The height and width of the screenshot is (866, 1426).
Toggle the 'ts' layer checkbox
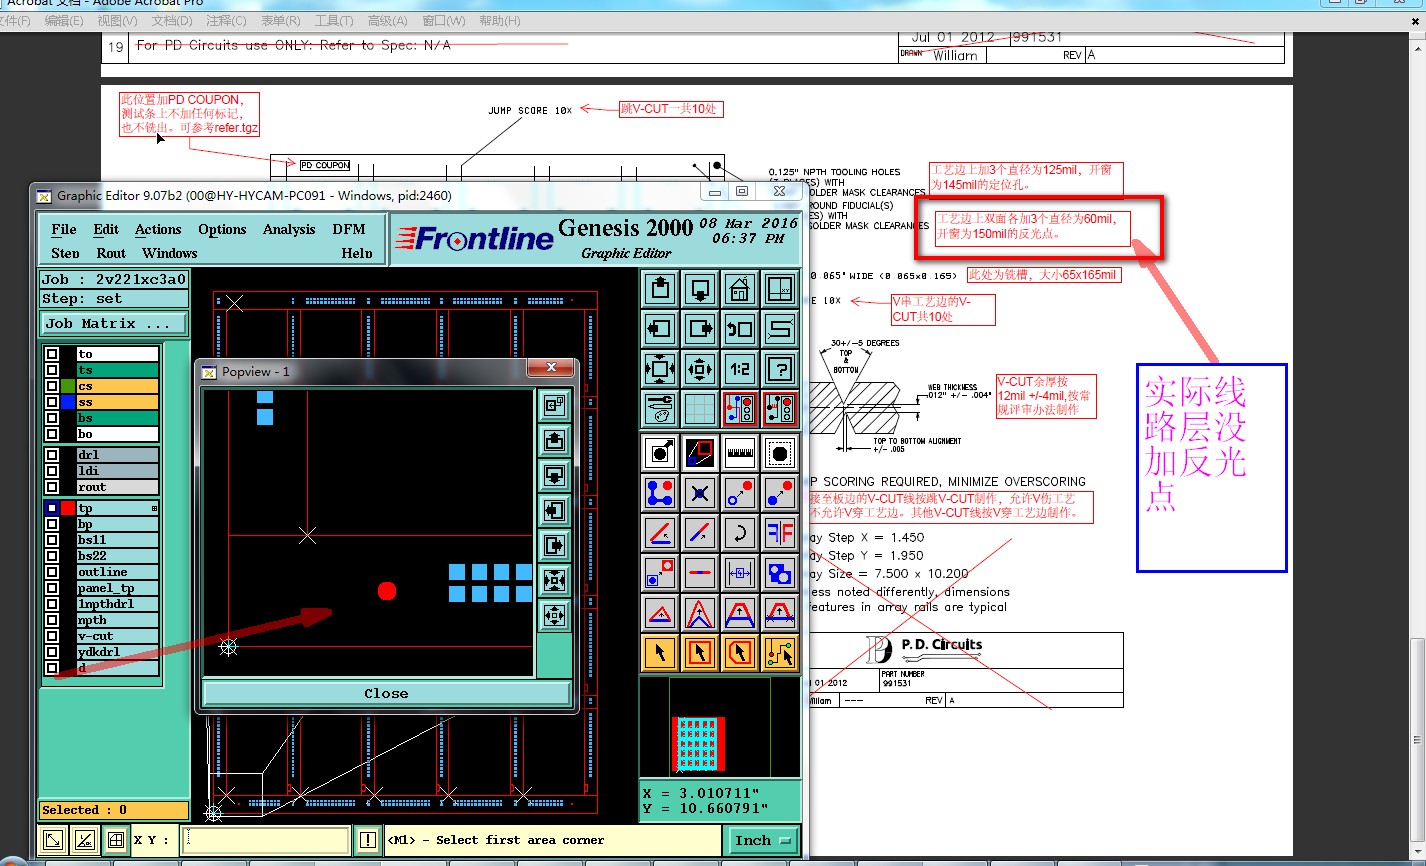coord(52,370)
